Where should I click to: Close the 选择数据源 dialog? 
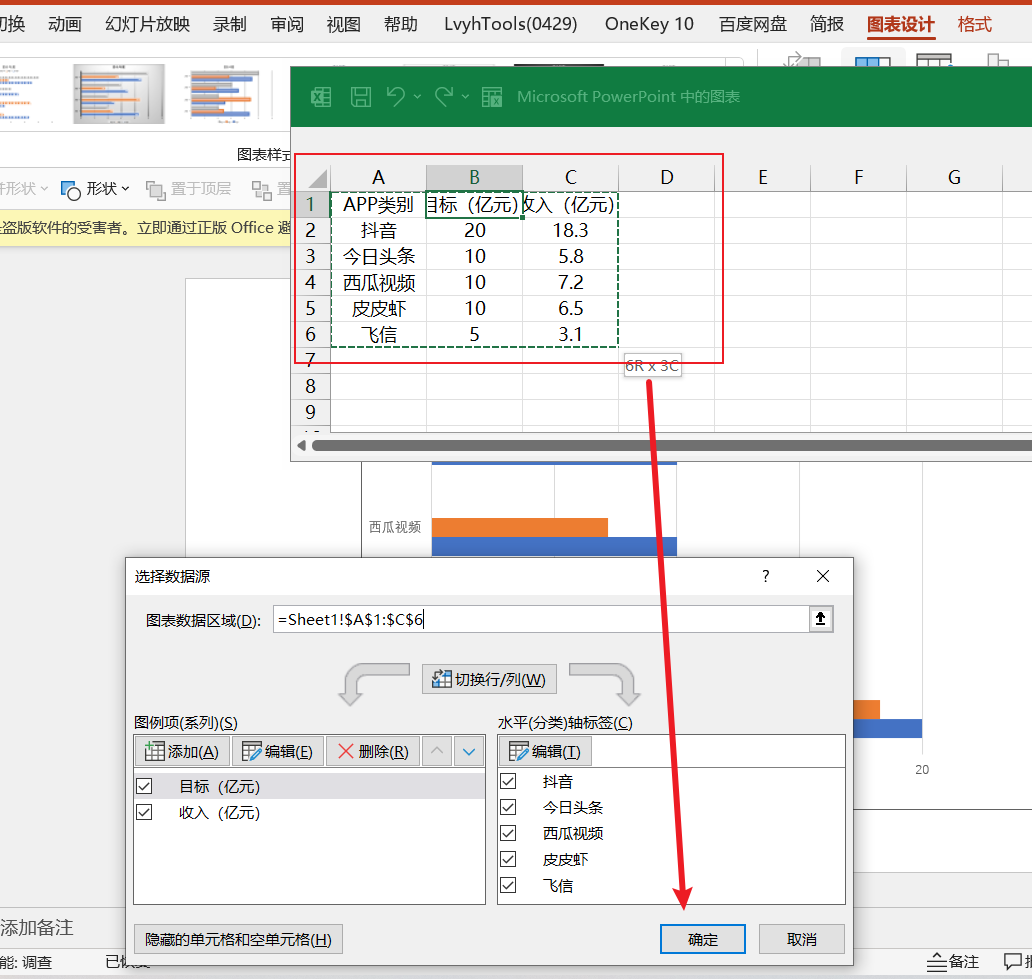tap(823, 576)
